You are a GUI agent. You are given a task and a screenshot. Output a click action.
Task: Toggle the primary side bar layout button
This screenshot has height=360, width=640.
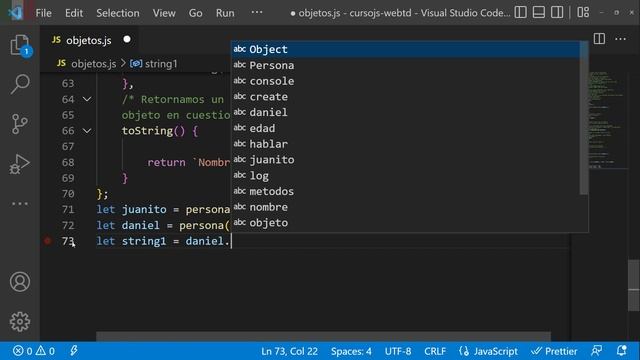pyautogui.click(x=520, y=13)
